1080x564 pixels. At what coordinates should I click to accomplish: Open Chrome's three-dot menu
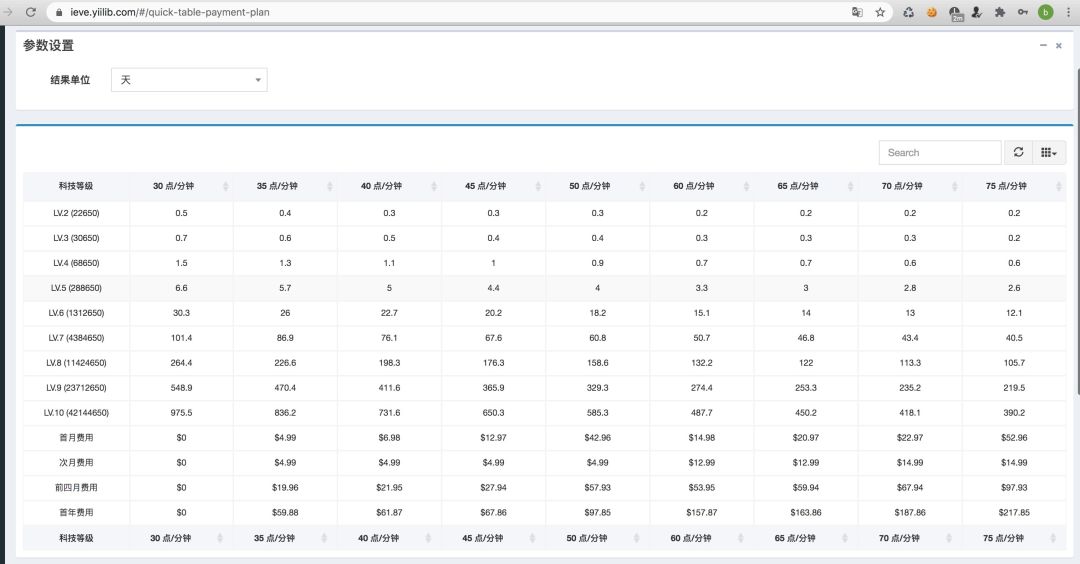coord(1067,12)
